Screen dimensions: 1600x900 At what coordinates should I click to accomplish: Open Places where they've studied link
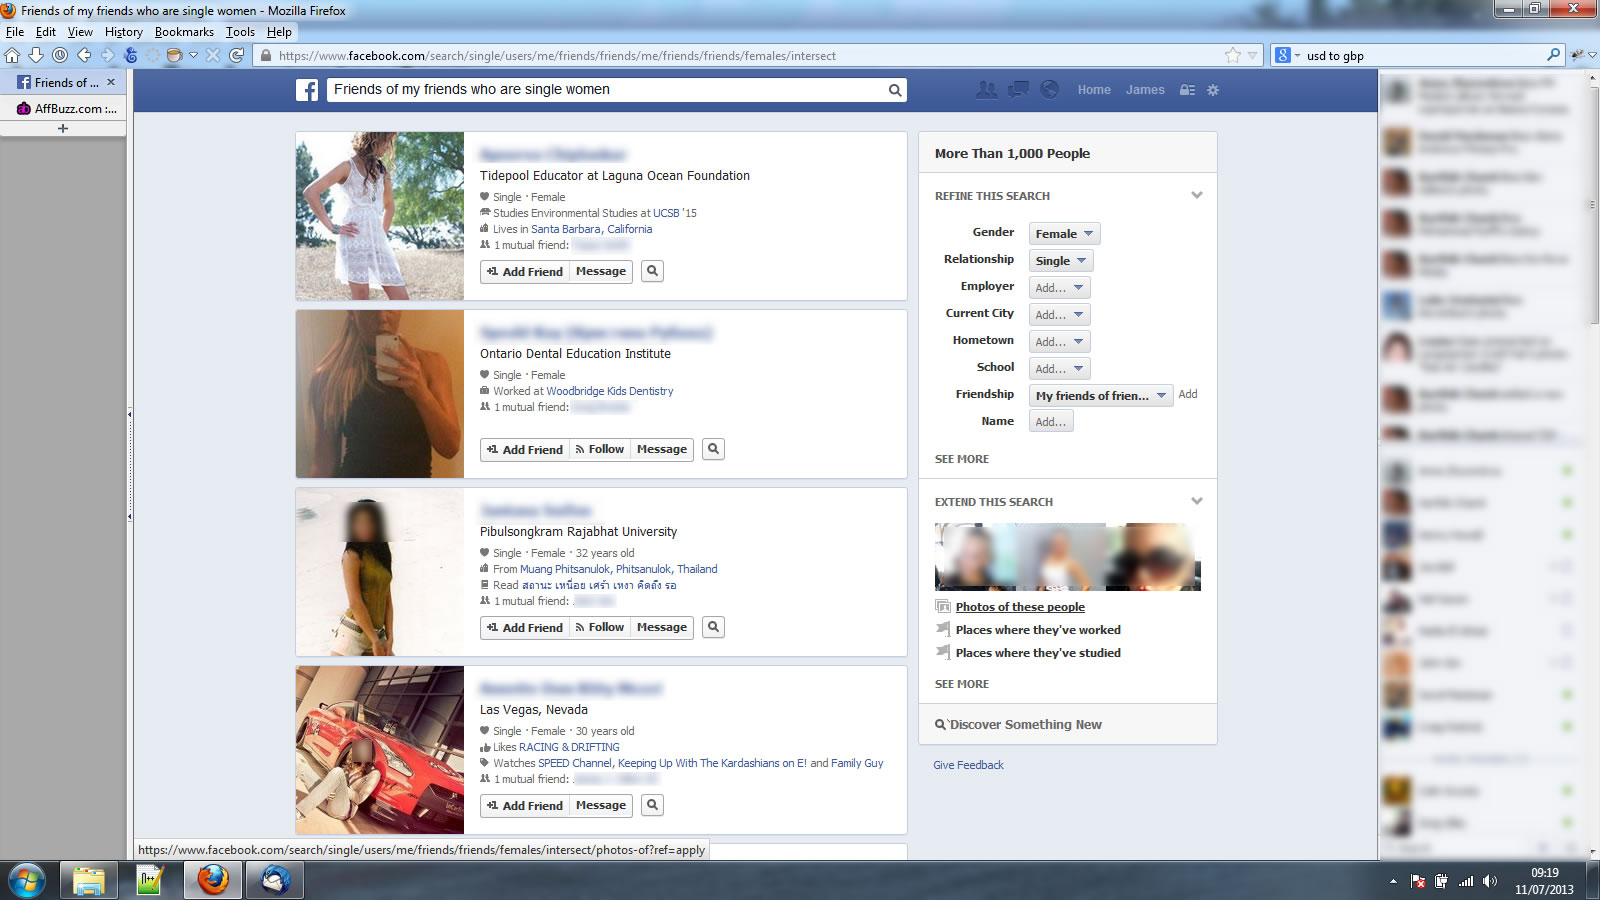pos(1038,653)
